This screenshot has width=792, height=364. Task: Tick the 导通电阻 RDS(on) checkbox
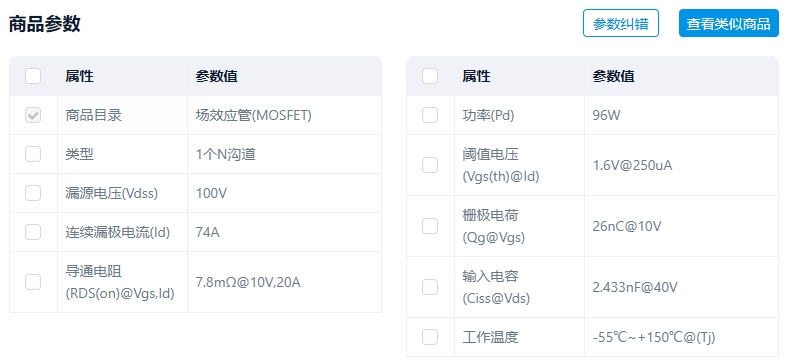(x=33, y=282)
